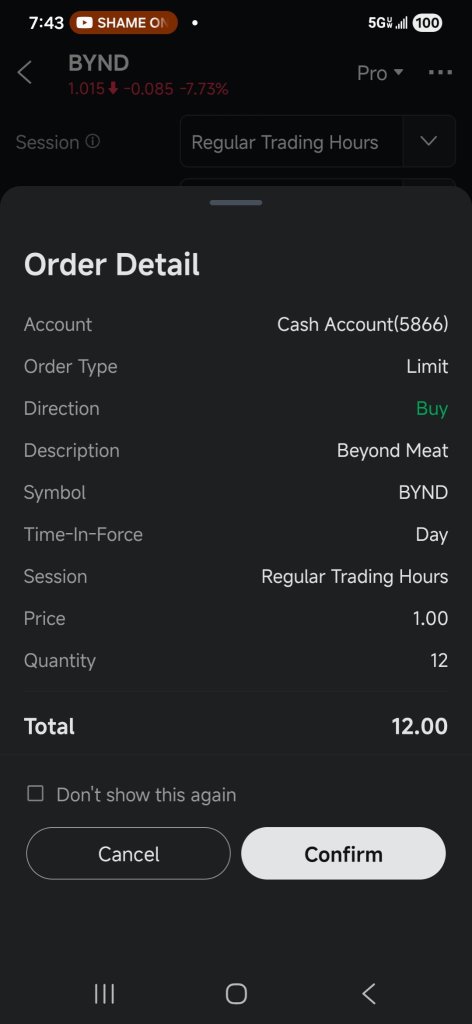The image size is (472, 1024).
Task: Expand the Regular Trading Hours session chevron
Action: [429, 141]
